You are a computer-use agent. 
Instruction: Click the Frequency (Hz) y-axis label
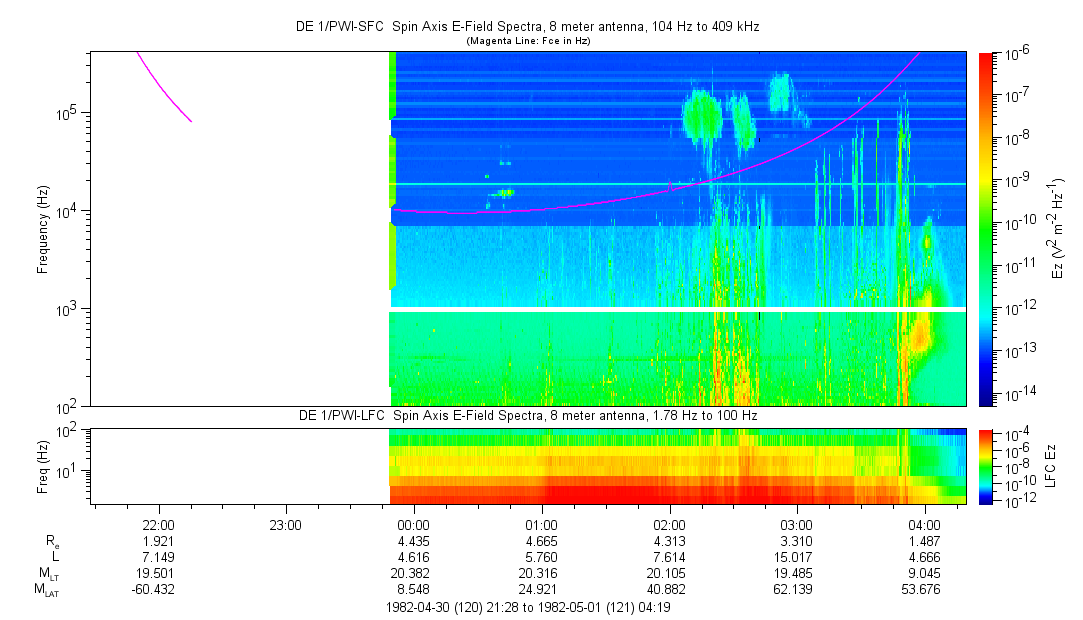[43, 230]
